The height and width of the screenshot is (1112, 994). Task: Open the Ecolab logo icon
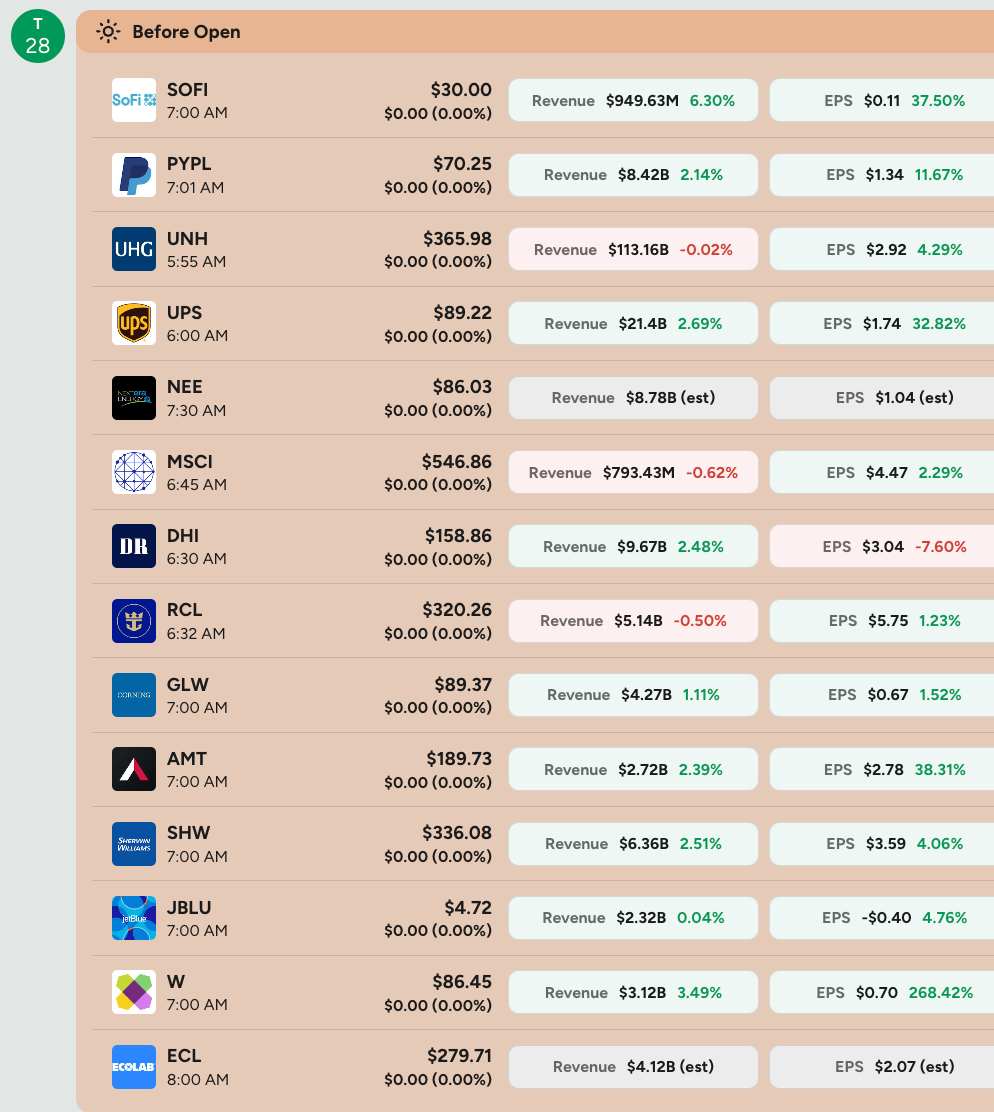pos(134,1067)
